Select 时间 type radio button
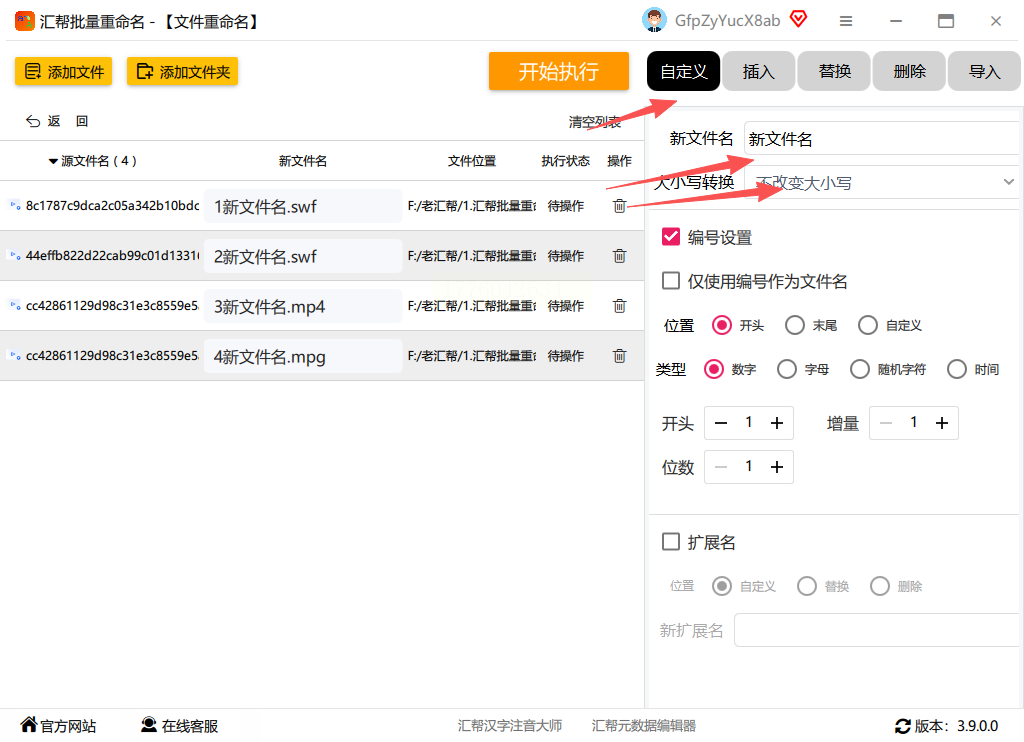Viewport: 1024px width, 742px height. [957, 370]
